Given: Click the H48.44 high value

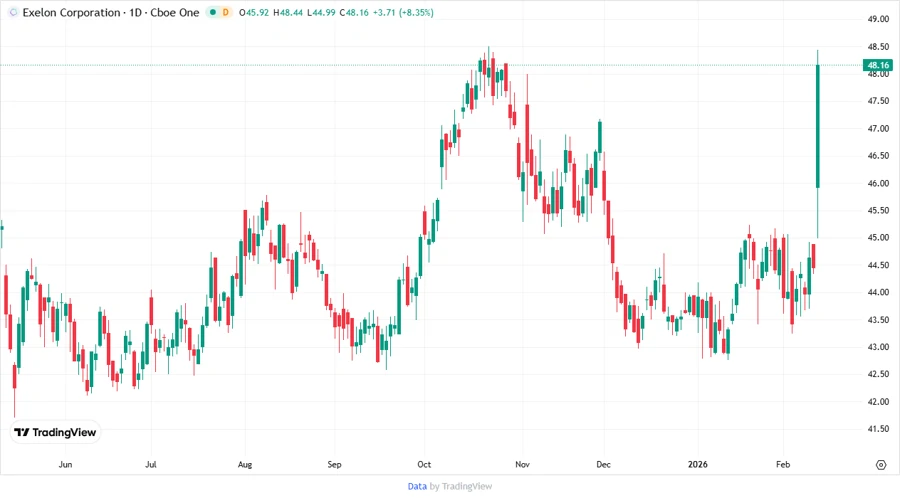Looking at the screenshot, I should [288, 13].
